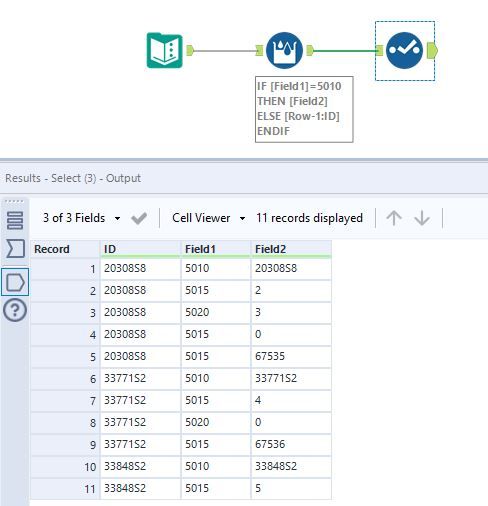Click Field1 cell '5020' in record 8
Viewport: 488px width, 506px height.
pyautogui.click(x=216, y=423)
